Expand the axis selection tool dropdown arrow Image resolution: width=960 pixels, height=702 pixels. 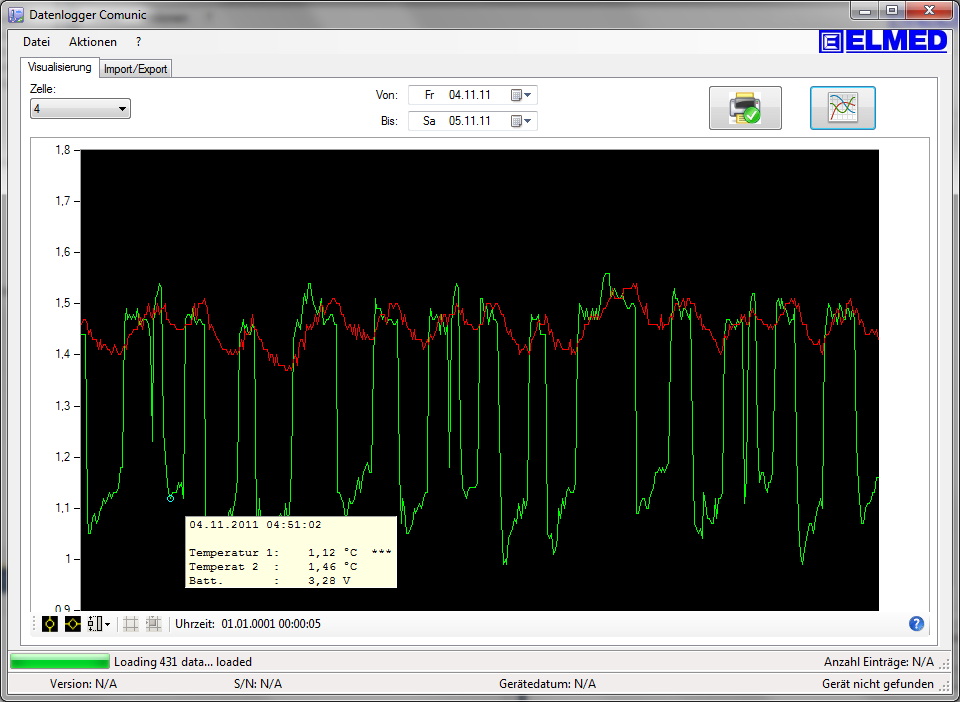[x=107, y=624]
